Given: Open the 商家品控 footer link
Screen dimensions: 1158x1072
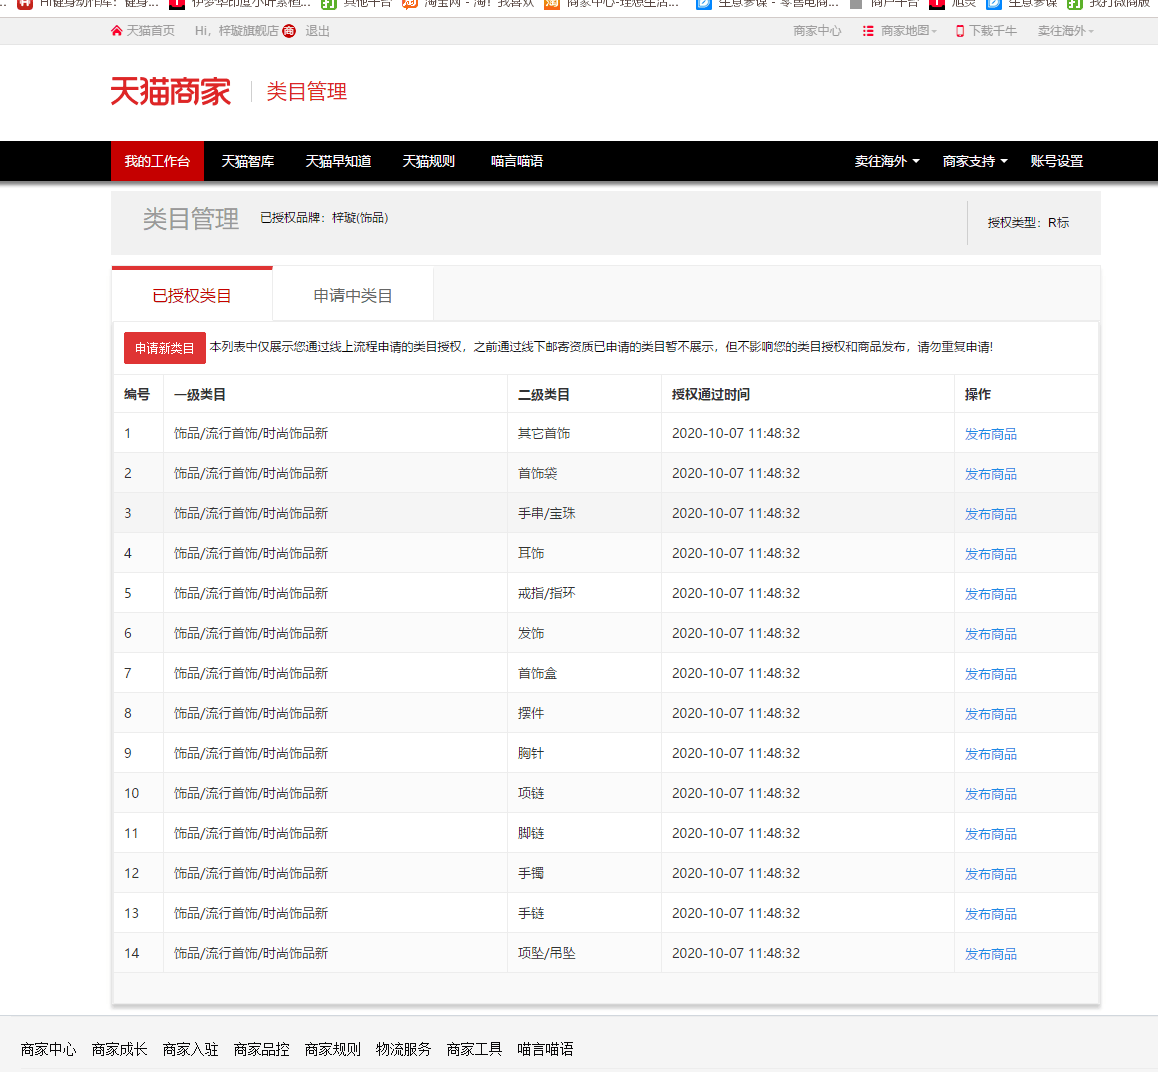Looking at the screenshot, I should (261, 1049).
